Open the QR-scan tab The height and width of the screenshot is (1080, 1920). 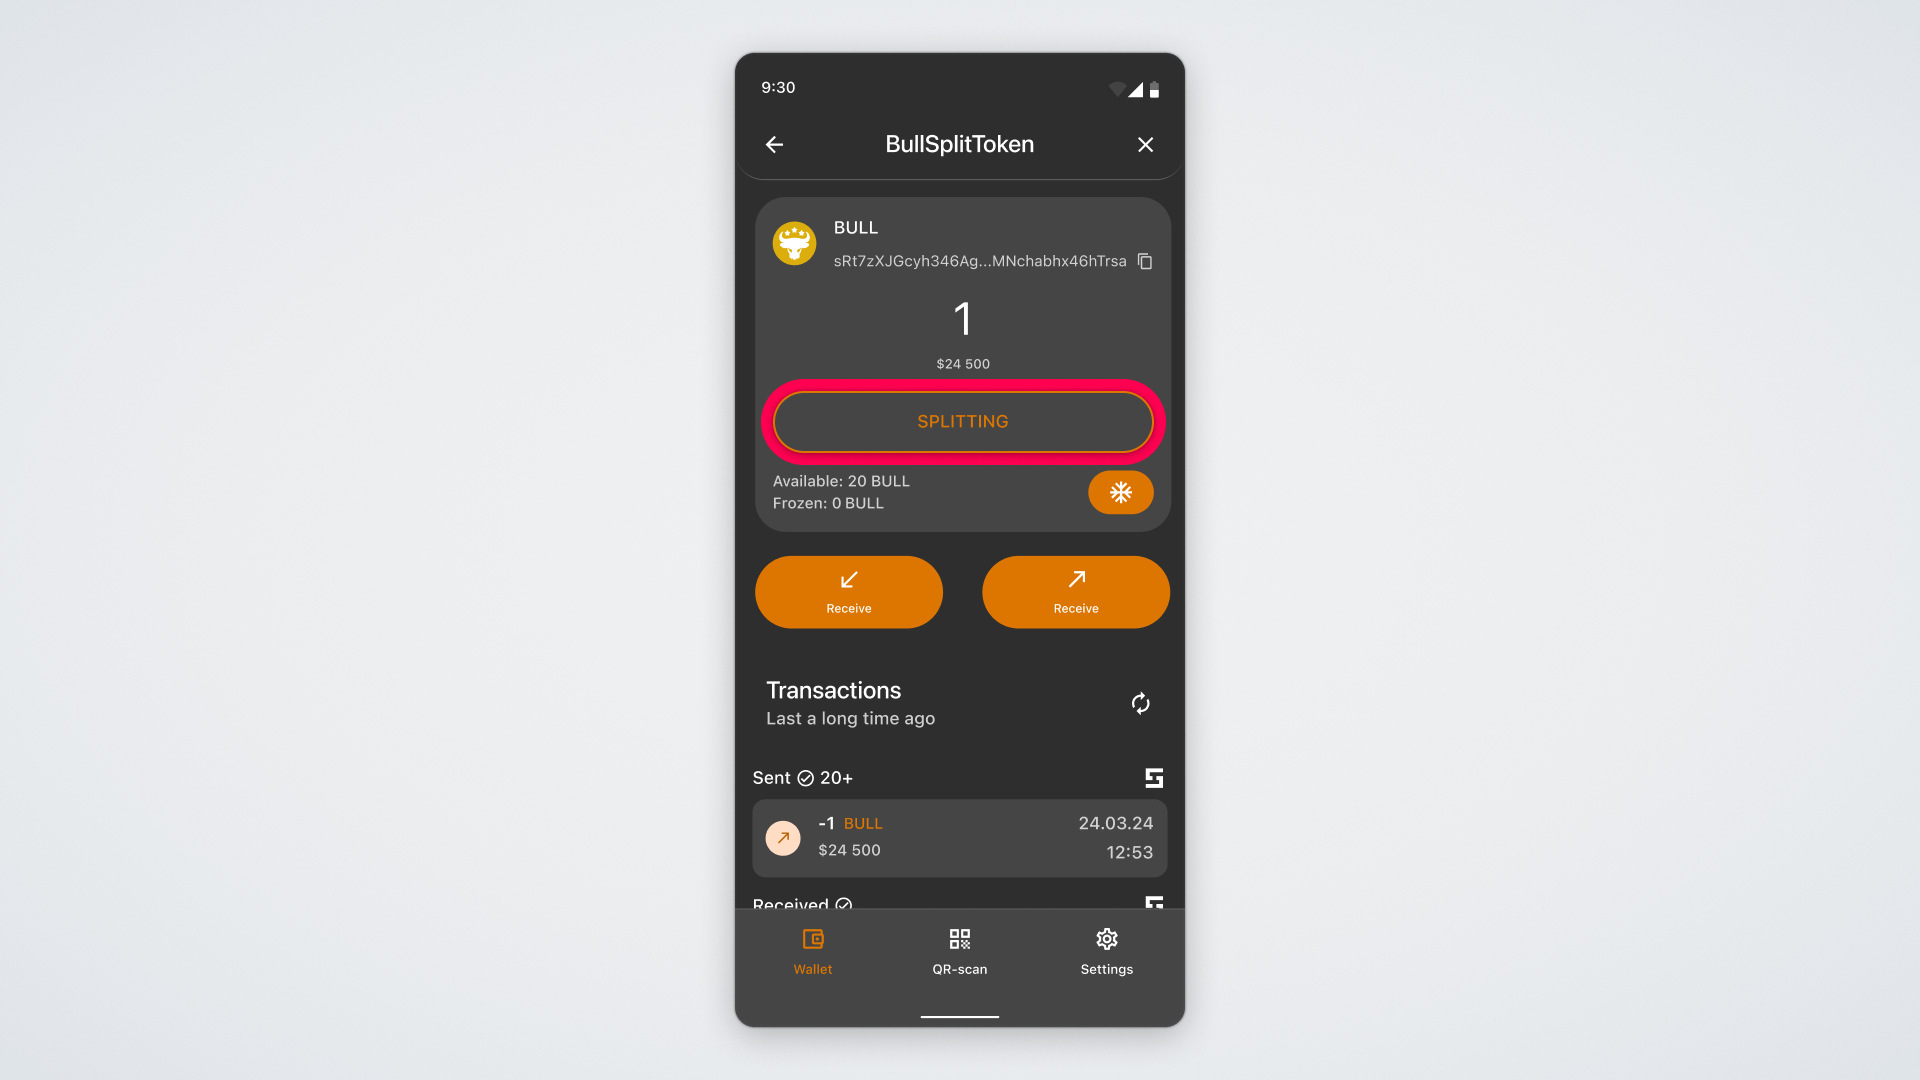point(960,952)
